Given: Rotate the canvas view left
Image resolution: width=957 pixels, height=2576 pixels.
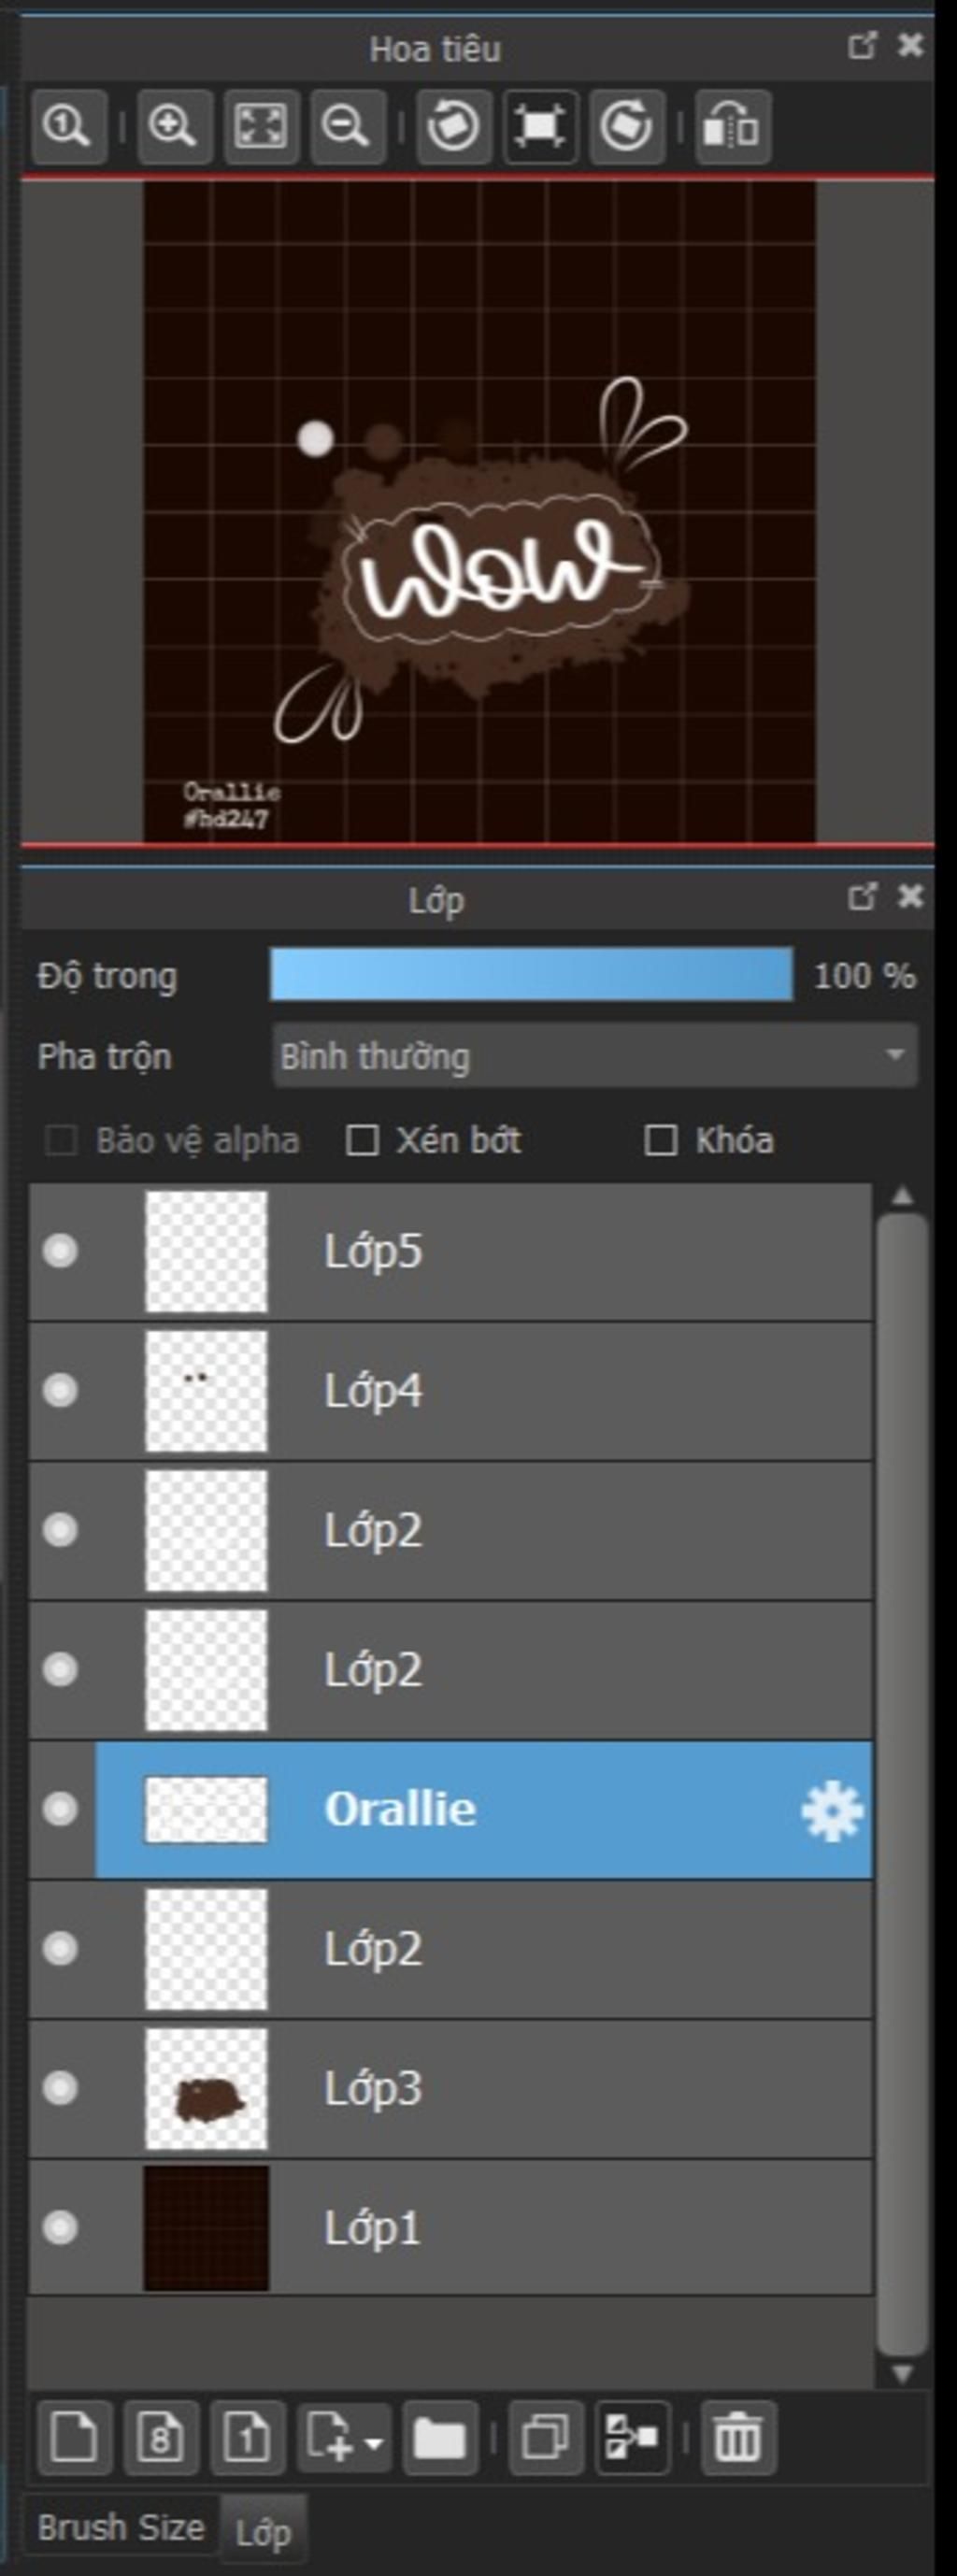Looking at the screenshot, I should pos(454,127).
